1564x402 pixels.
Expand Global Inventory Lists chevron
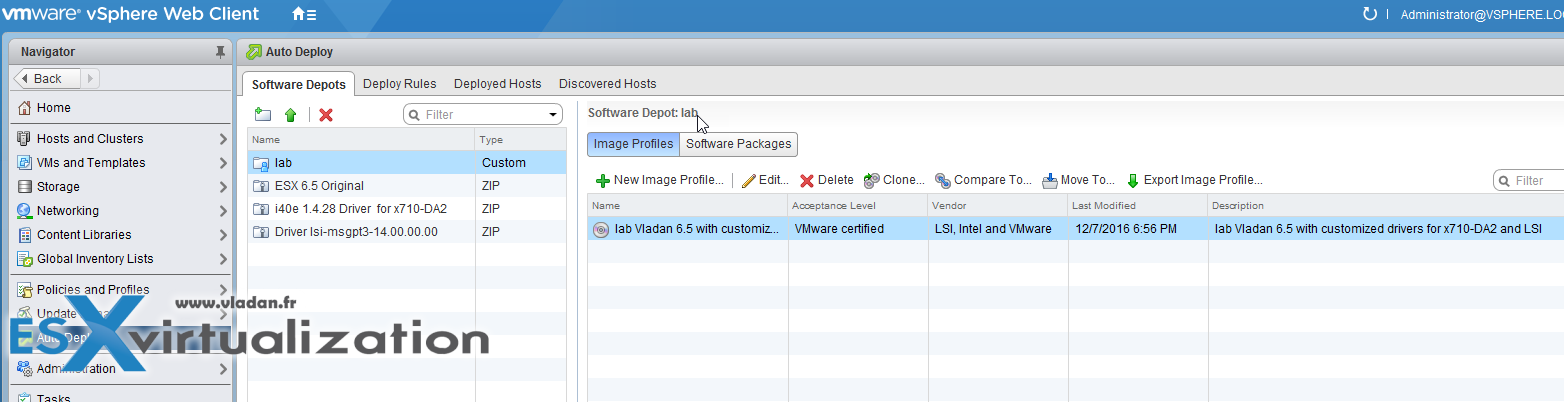[223, 259]
